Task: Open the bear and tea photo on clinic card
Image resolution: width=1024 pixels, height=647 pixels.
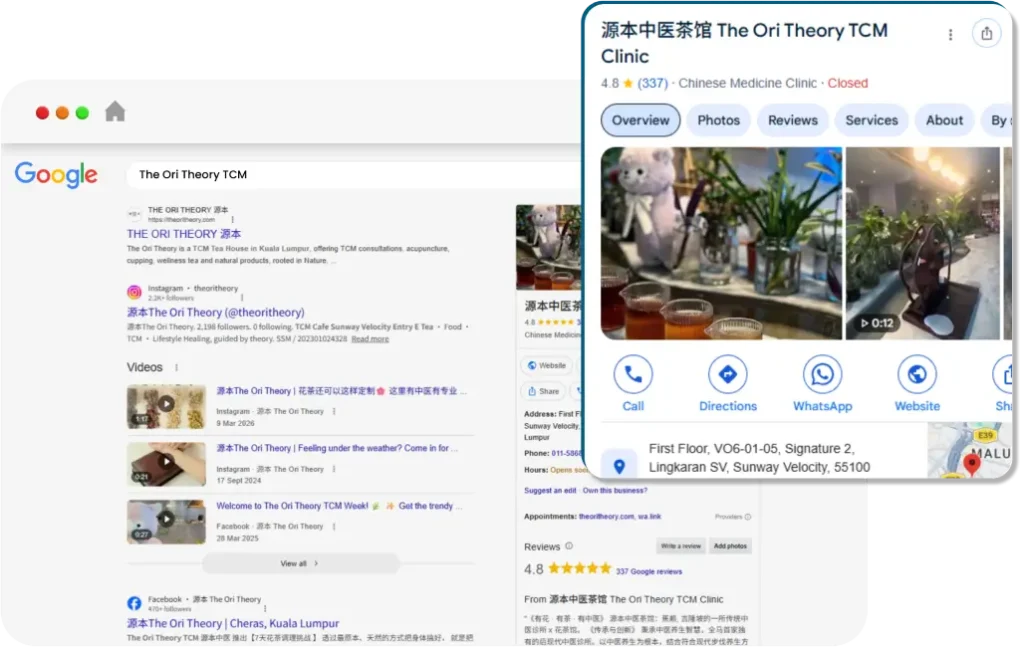Action: click(721, 243)
